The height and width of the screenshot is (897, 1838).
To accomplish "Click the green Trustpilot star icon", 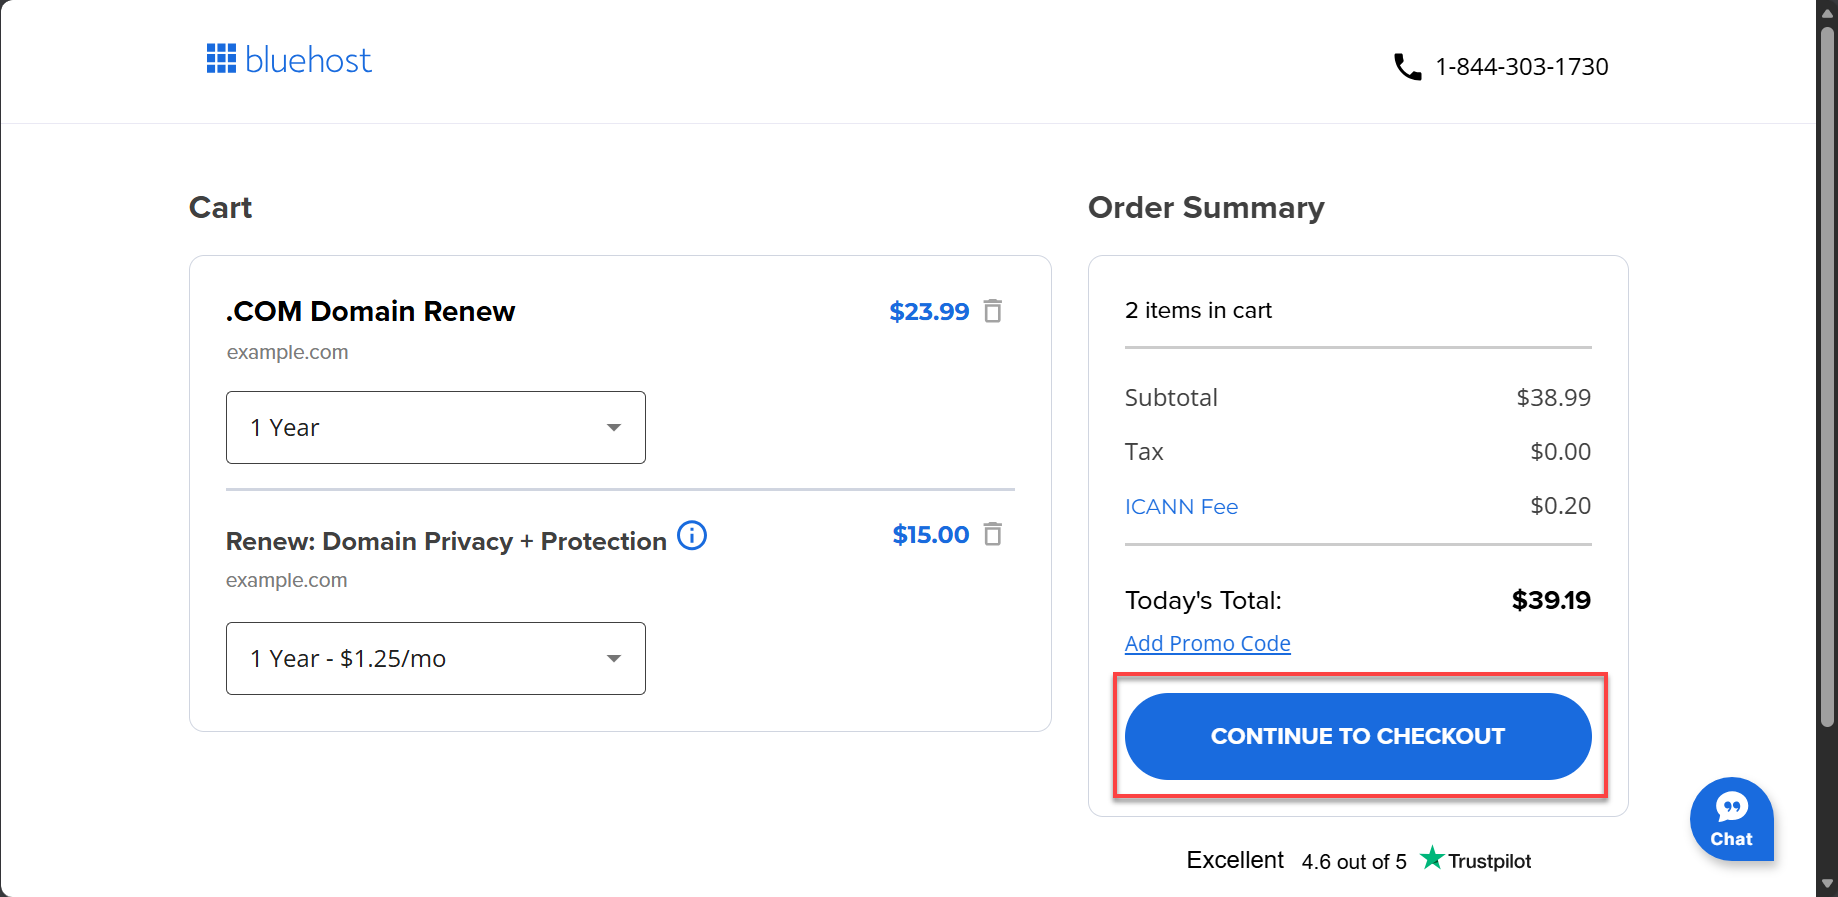I will [1430, 858].
